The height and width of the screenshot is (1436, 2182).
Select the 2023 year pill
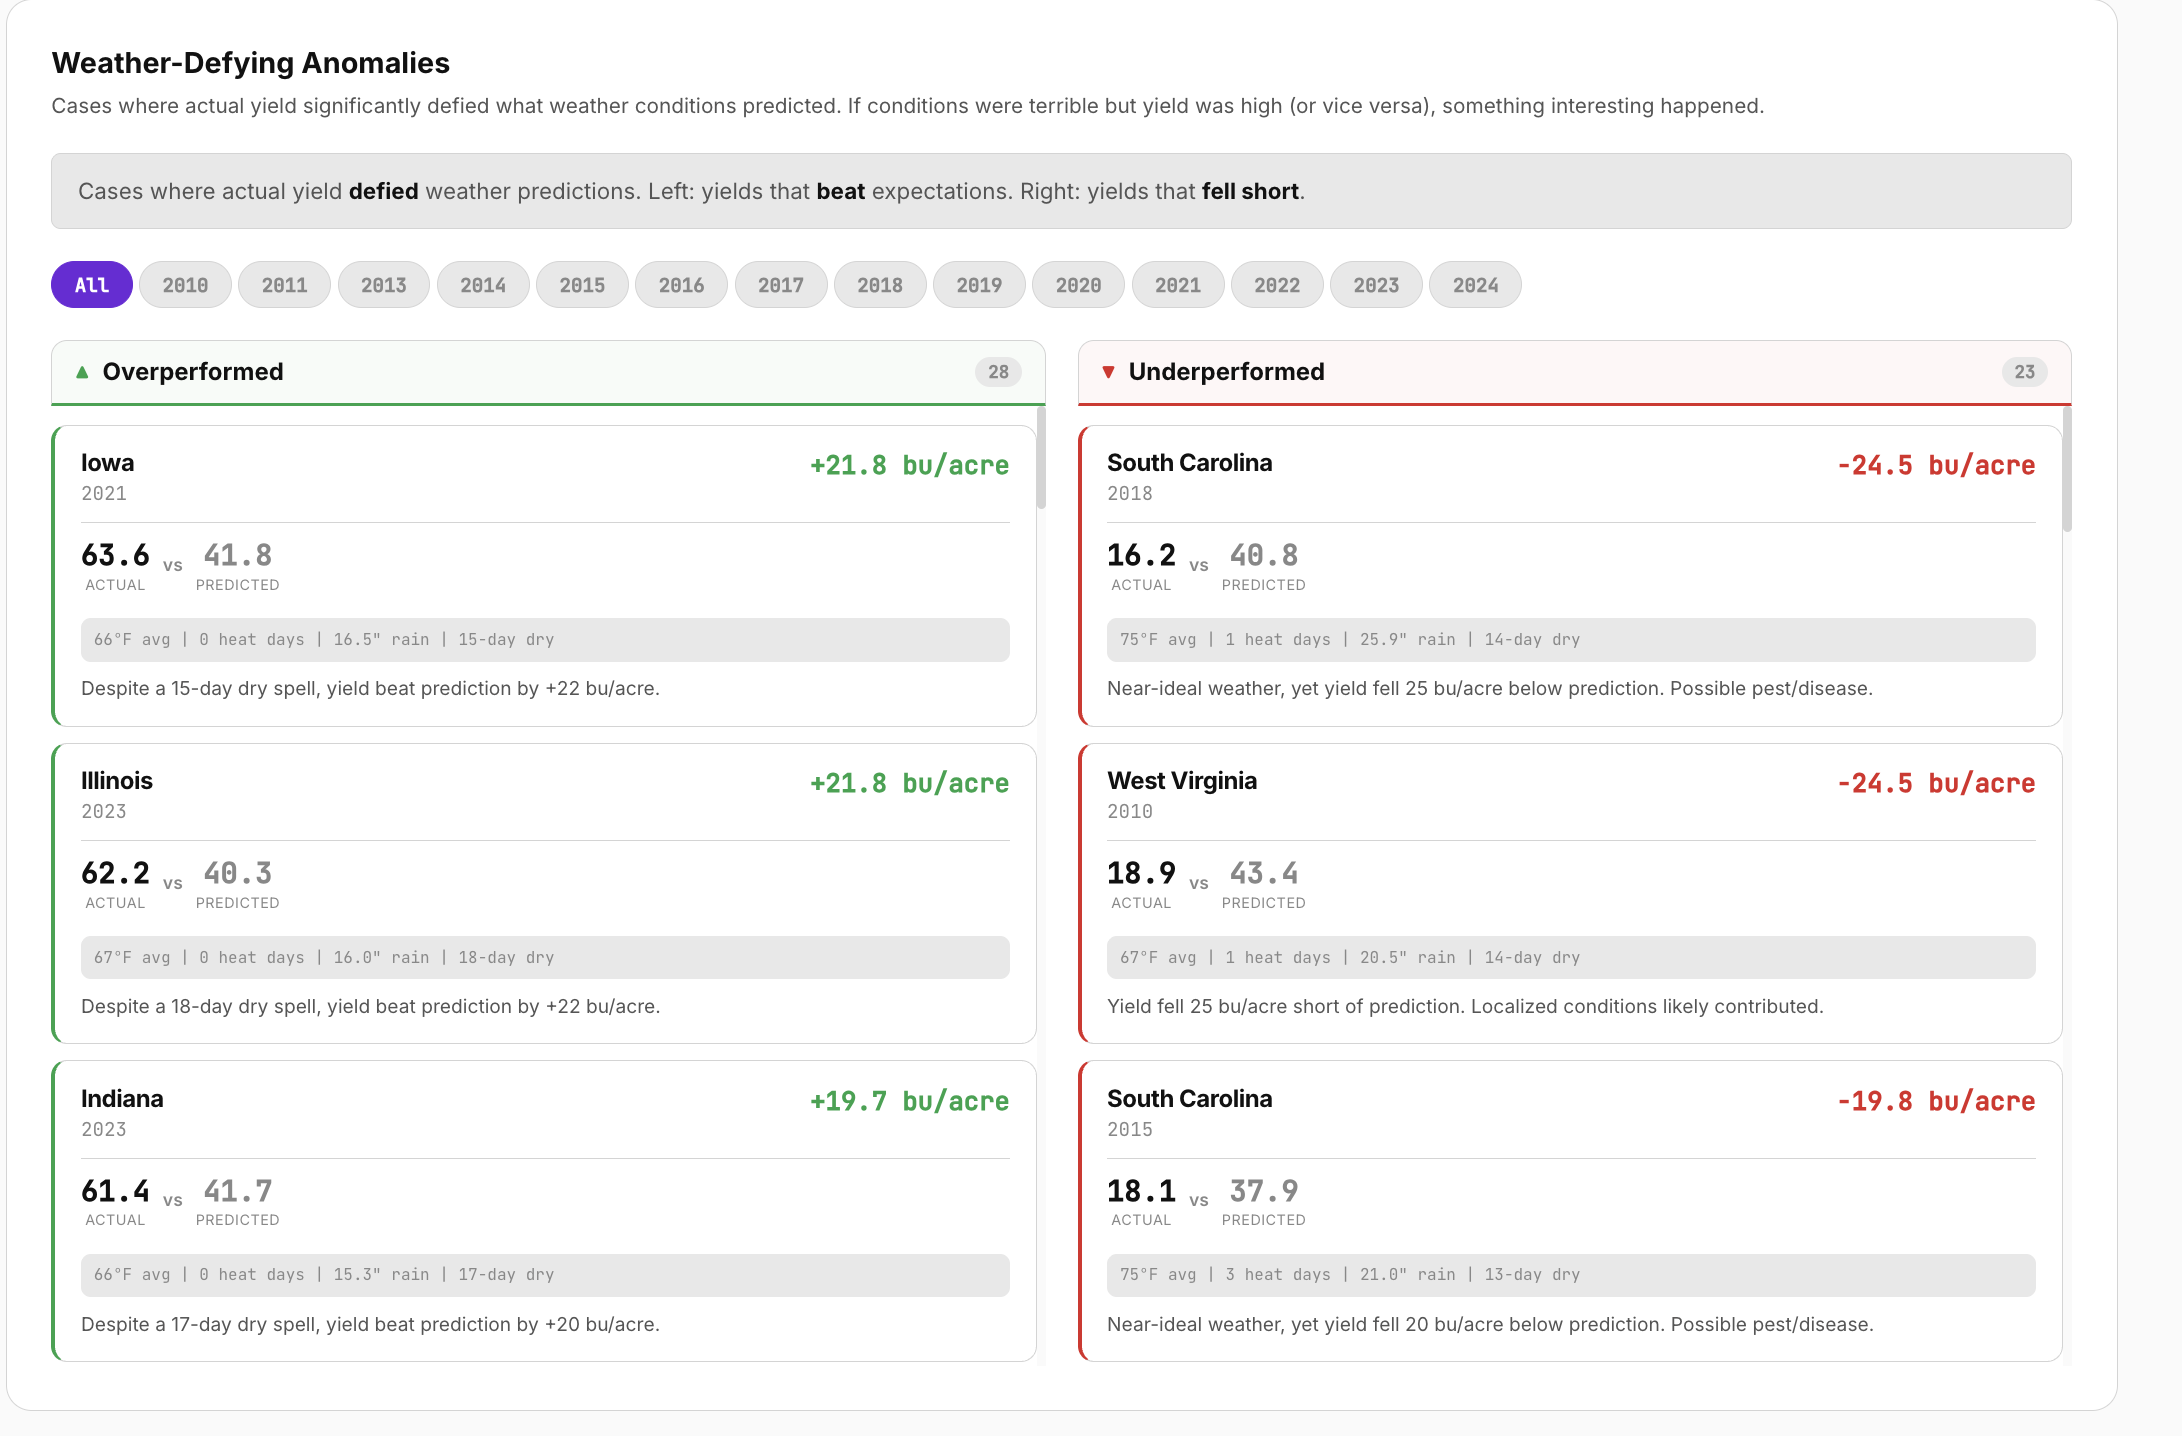click(x=1376, y=285)
